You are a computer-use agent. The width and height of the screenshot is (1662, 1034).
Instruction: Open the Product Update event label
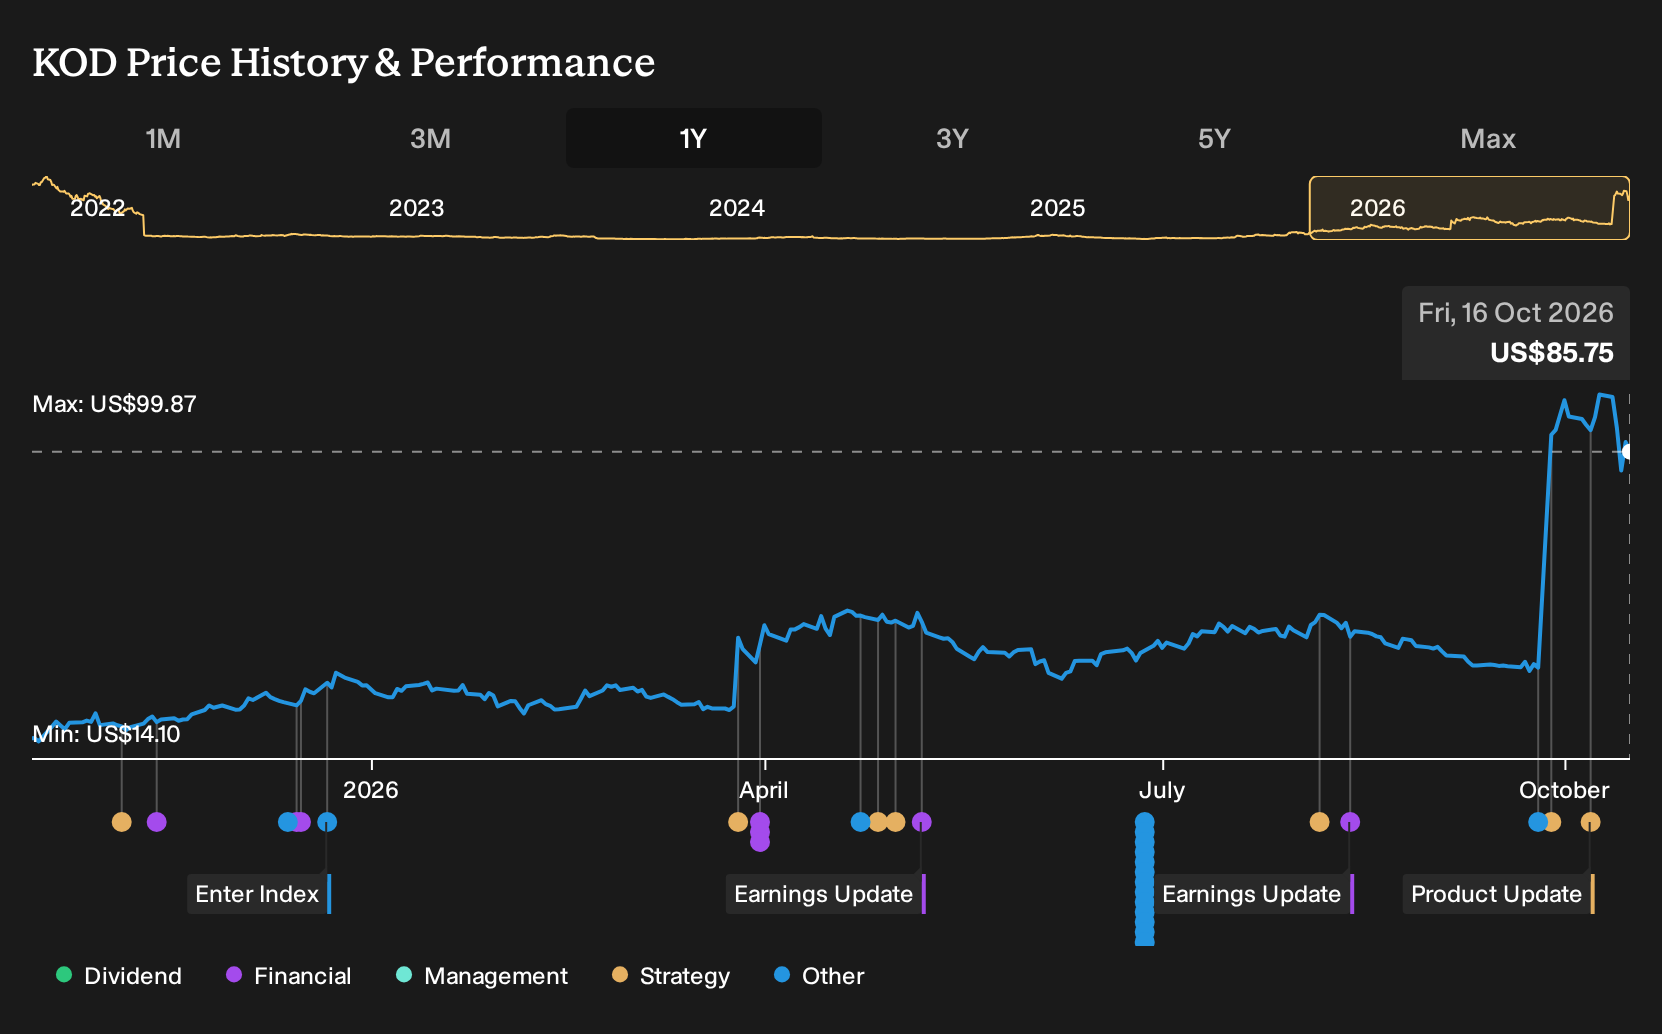pyautogui.click(x=1499, y=894)
